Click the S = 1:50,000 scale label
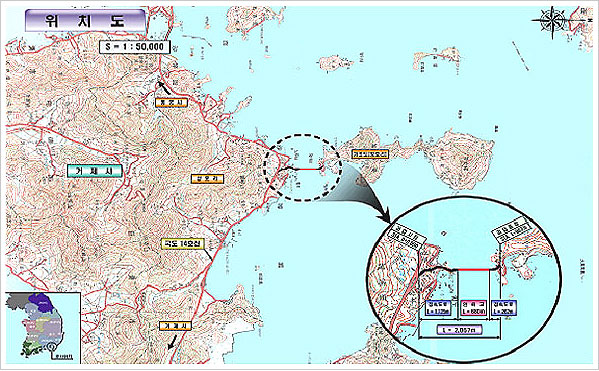The width and height of the screenshot is (599, 371). 134,47
